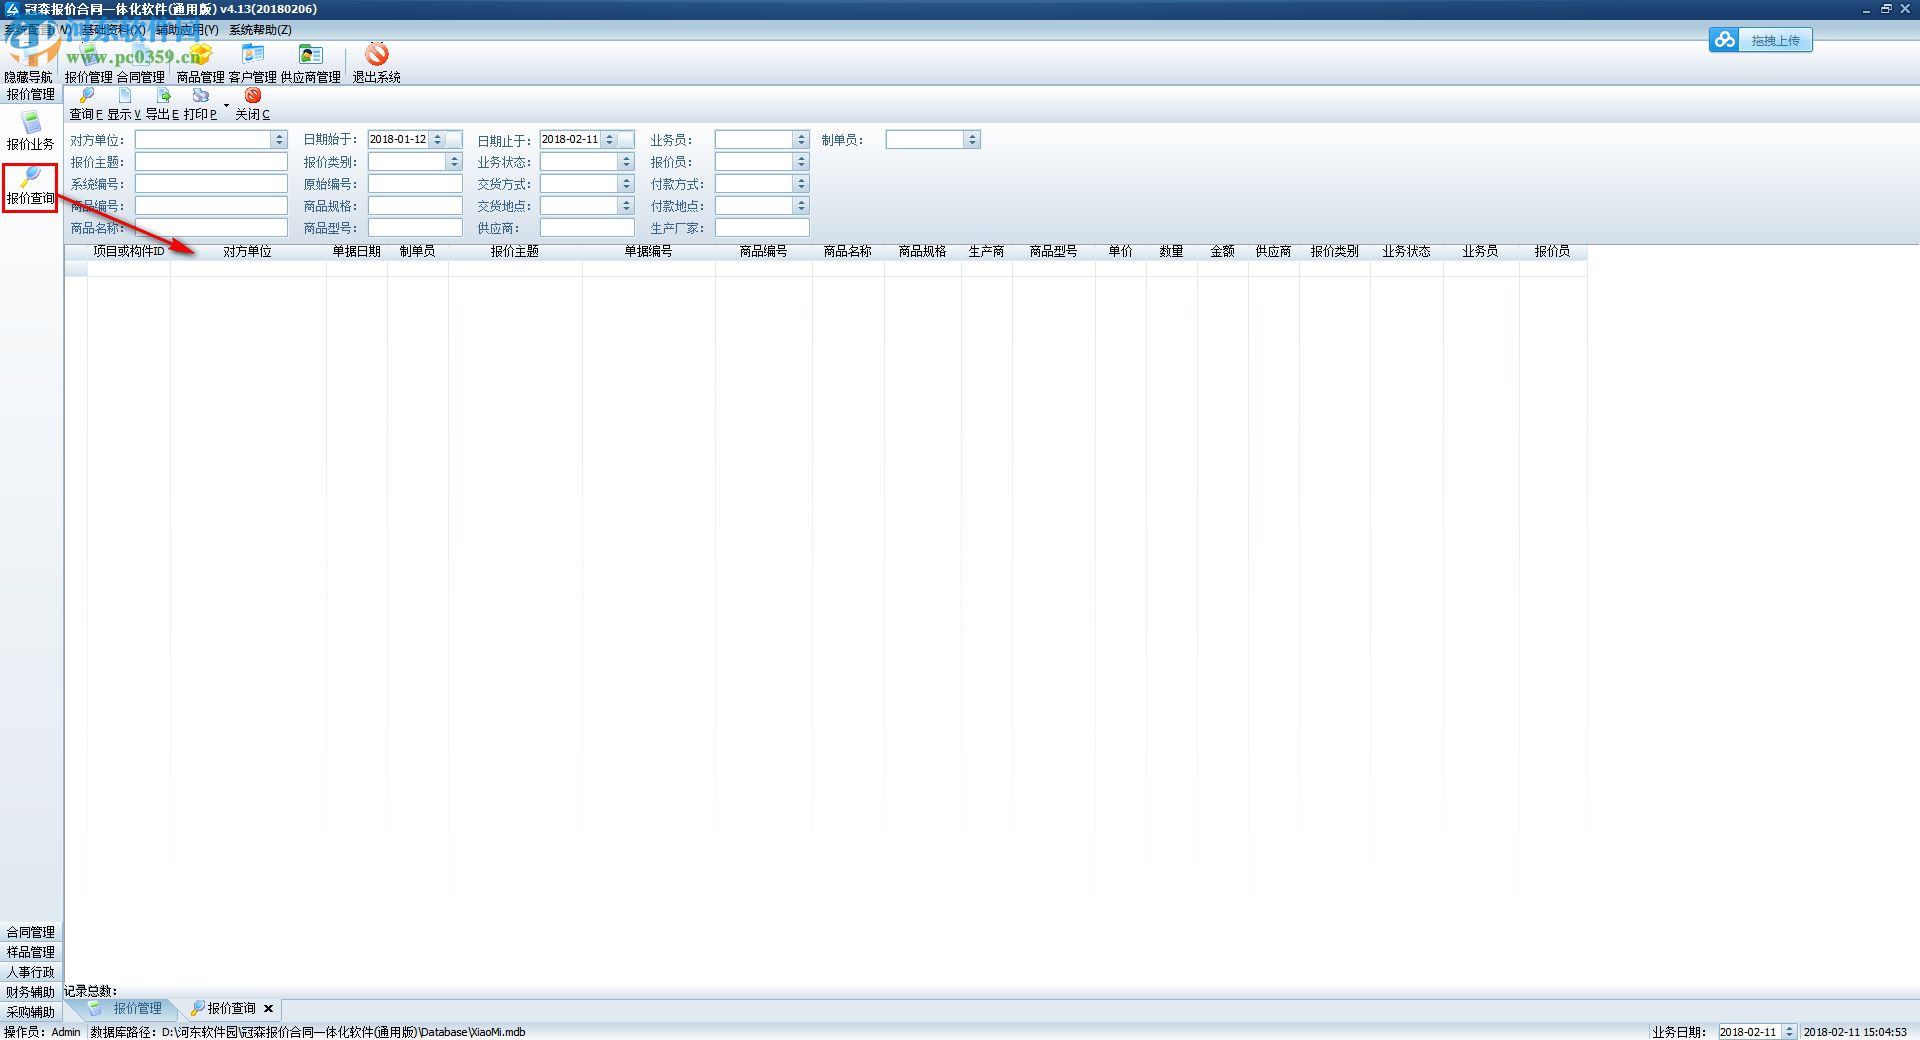
Task: Expand the 交货方式 dropdown
Action: [627, 184]
